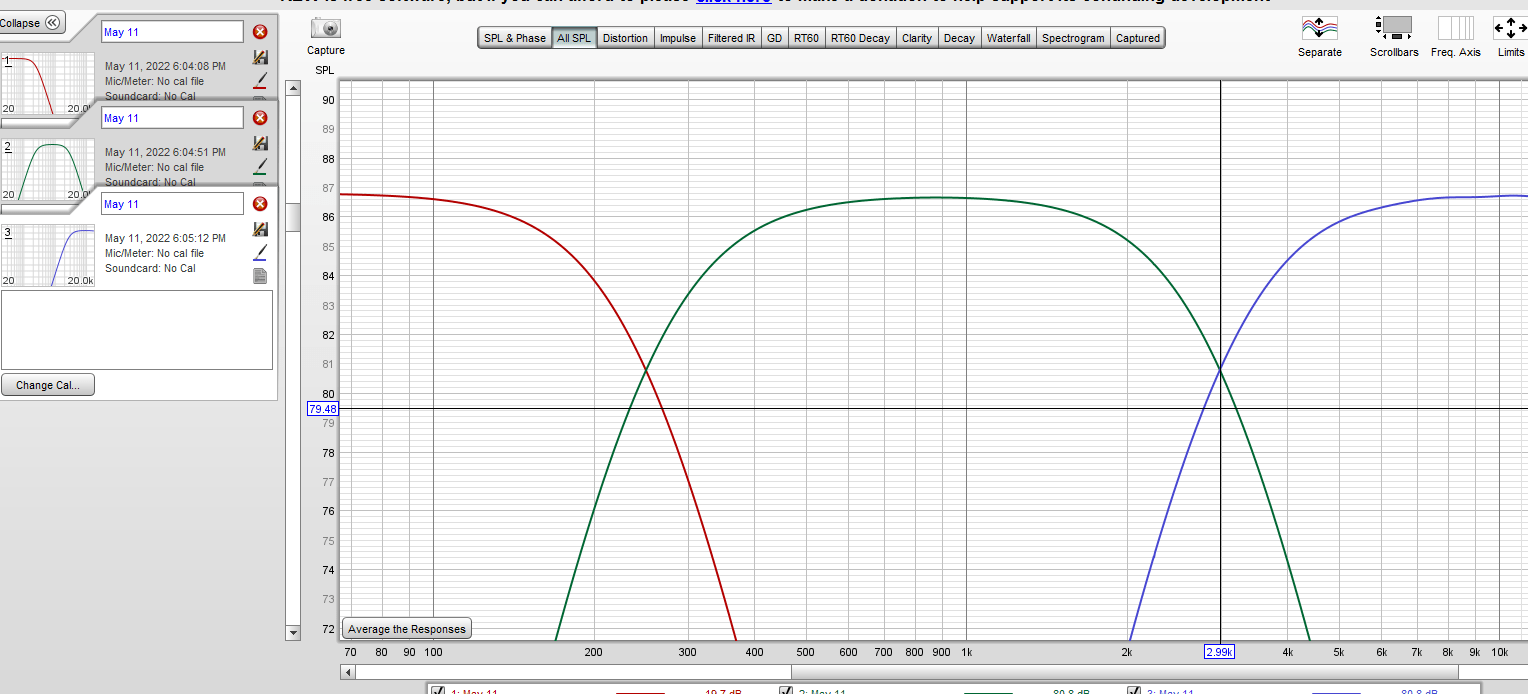The width and height of the screenshot is (1528, 694).
Task: Click the Separate traces icon
Action: click(1319, 28)
